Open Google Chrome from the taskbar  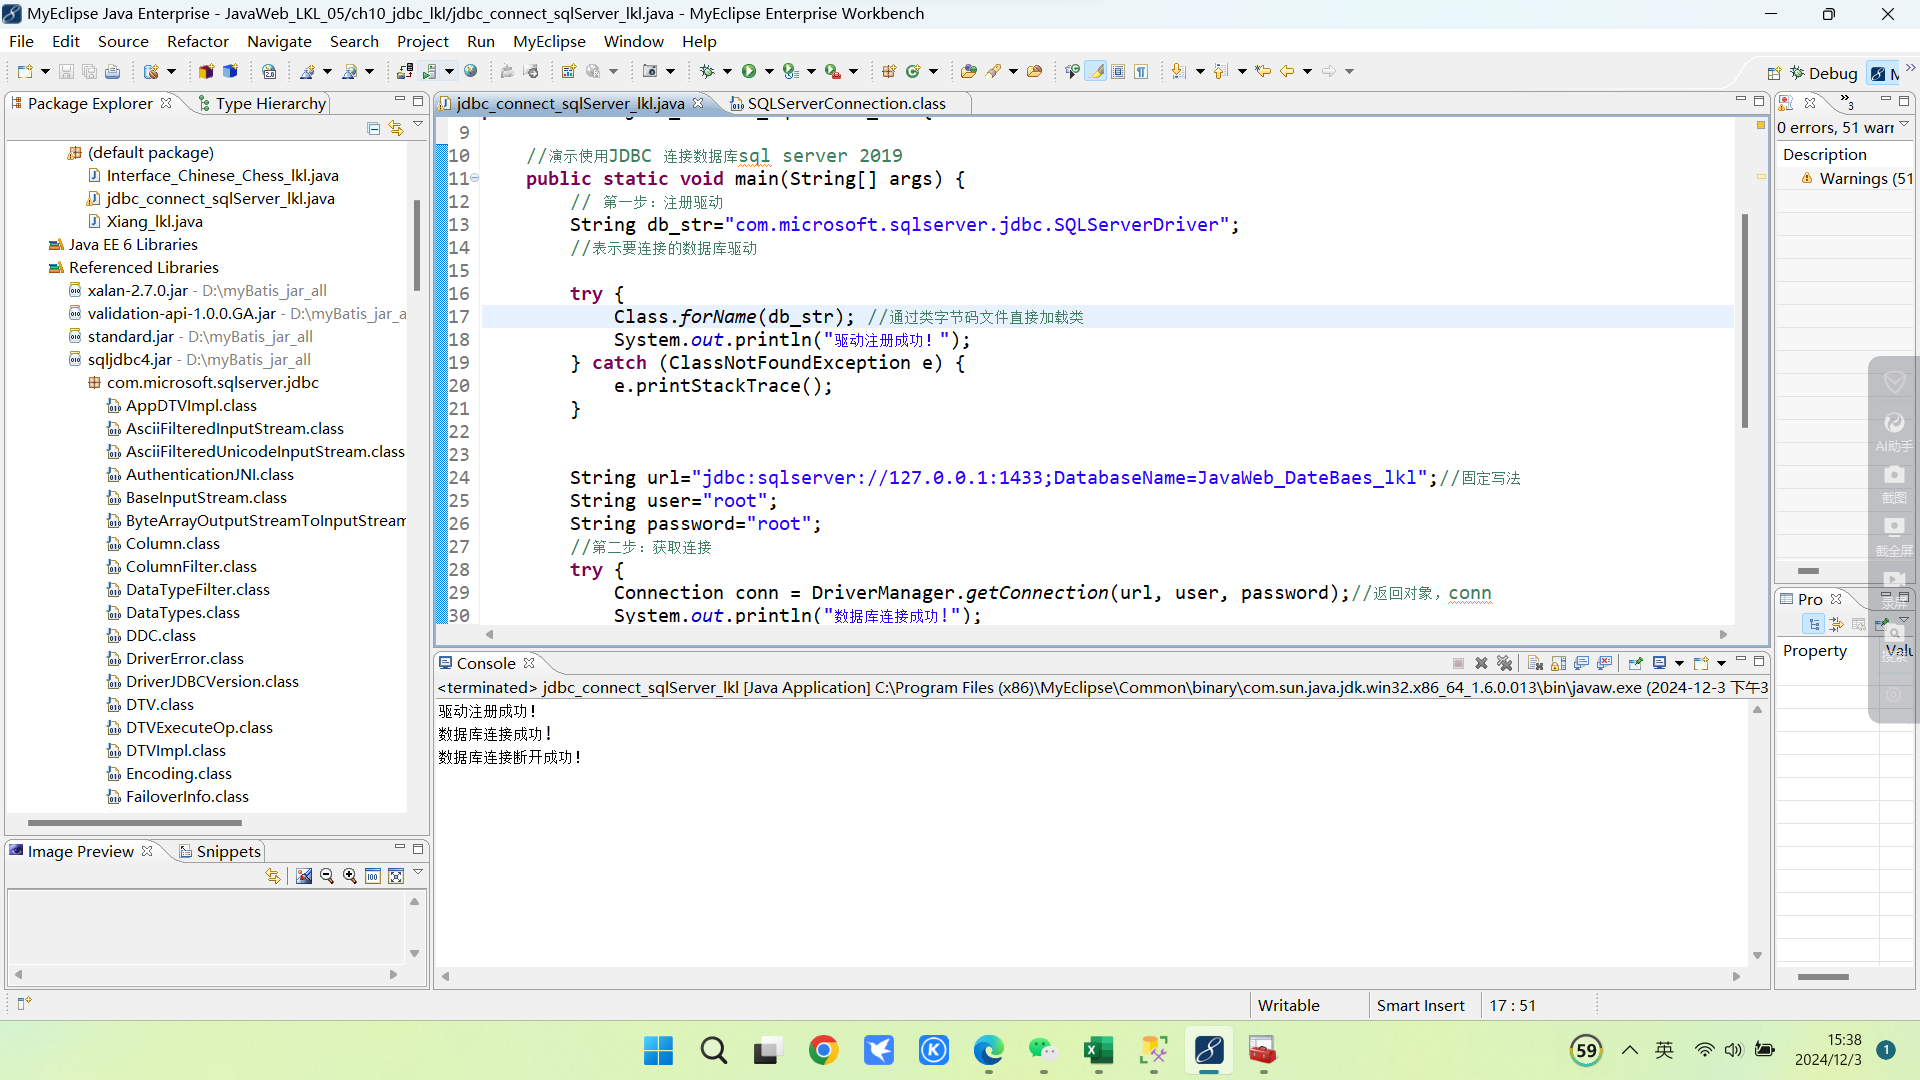(x=823, y=1050)
